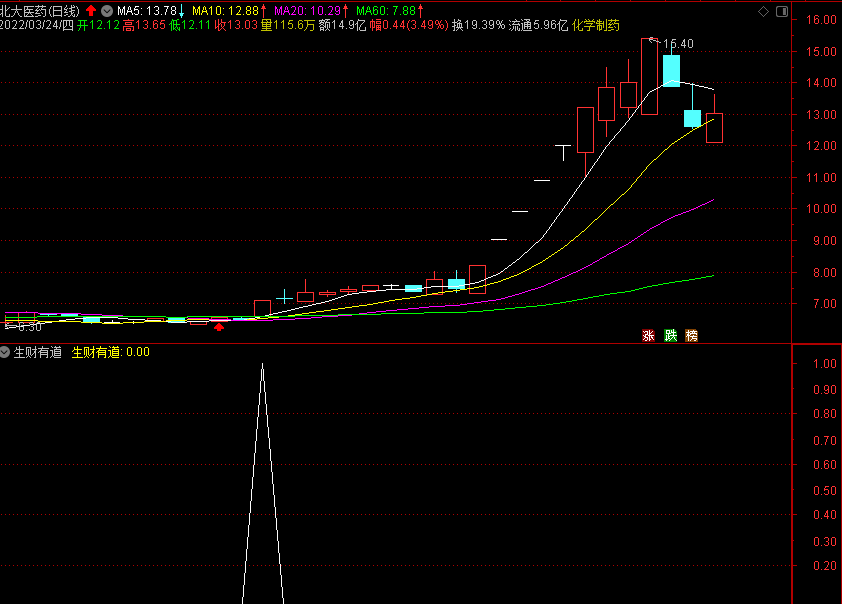The width and height of the screenshot is (842, 604).
Task: Click the red up-arrow beside 北大医药 title
Action: pyautogui.click(x=91, y=10)
